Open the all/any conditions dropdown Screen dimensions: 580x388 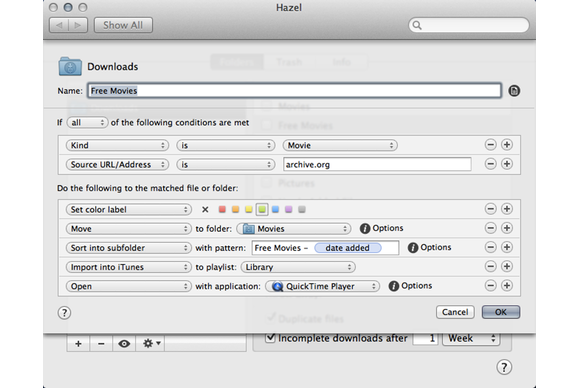tap(87, 123)
